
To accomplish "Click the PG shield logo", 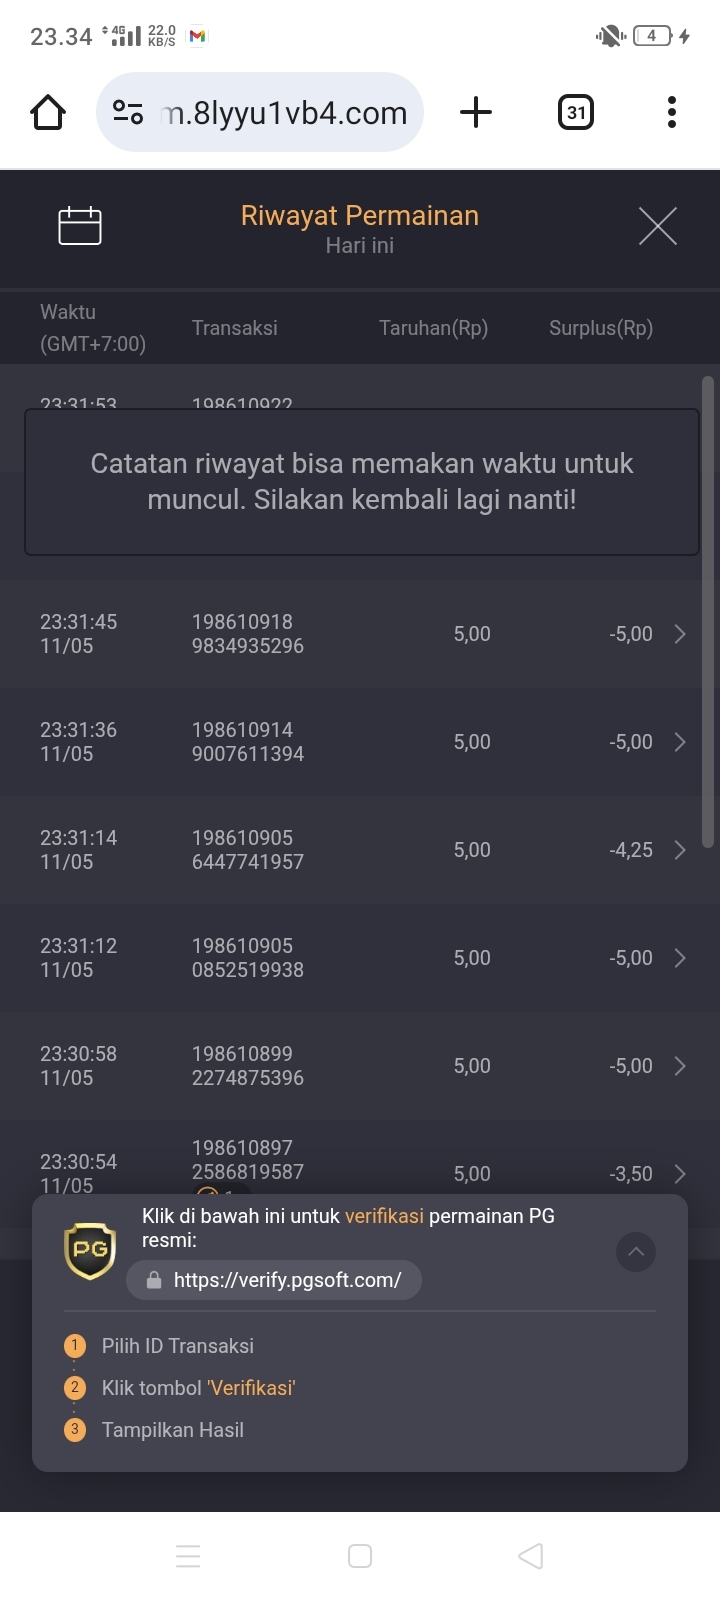I will click(x=90, y=1249).
